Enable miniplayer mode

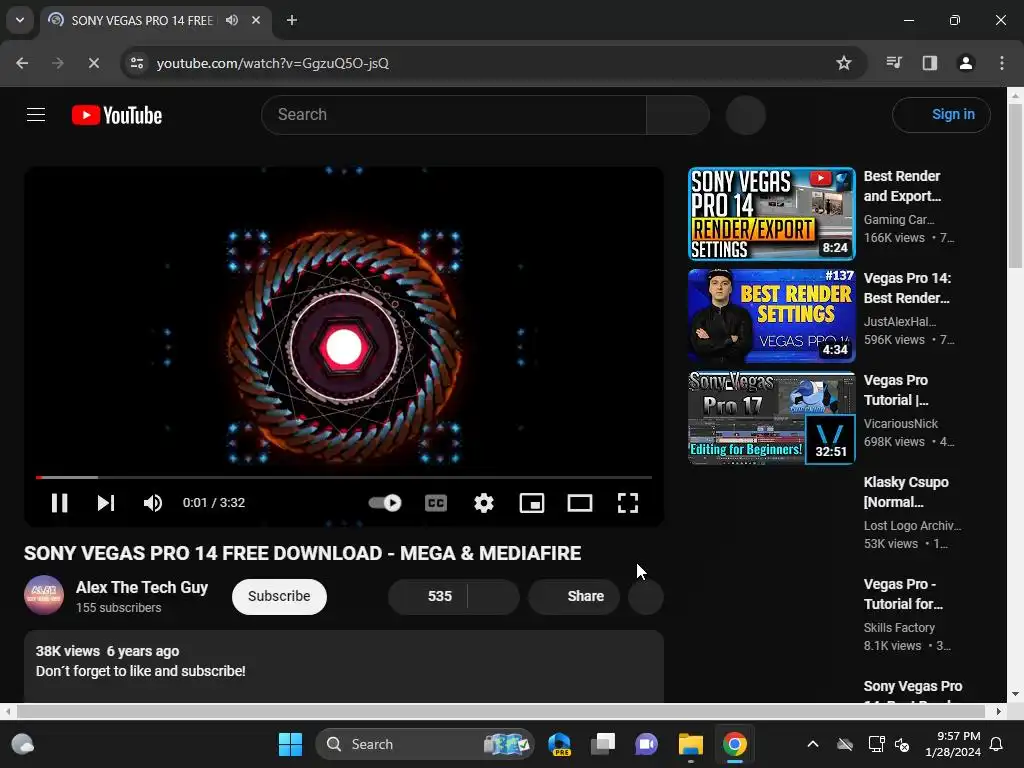click(x=532, y=503)
